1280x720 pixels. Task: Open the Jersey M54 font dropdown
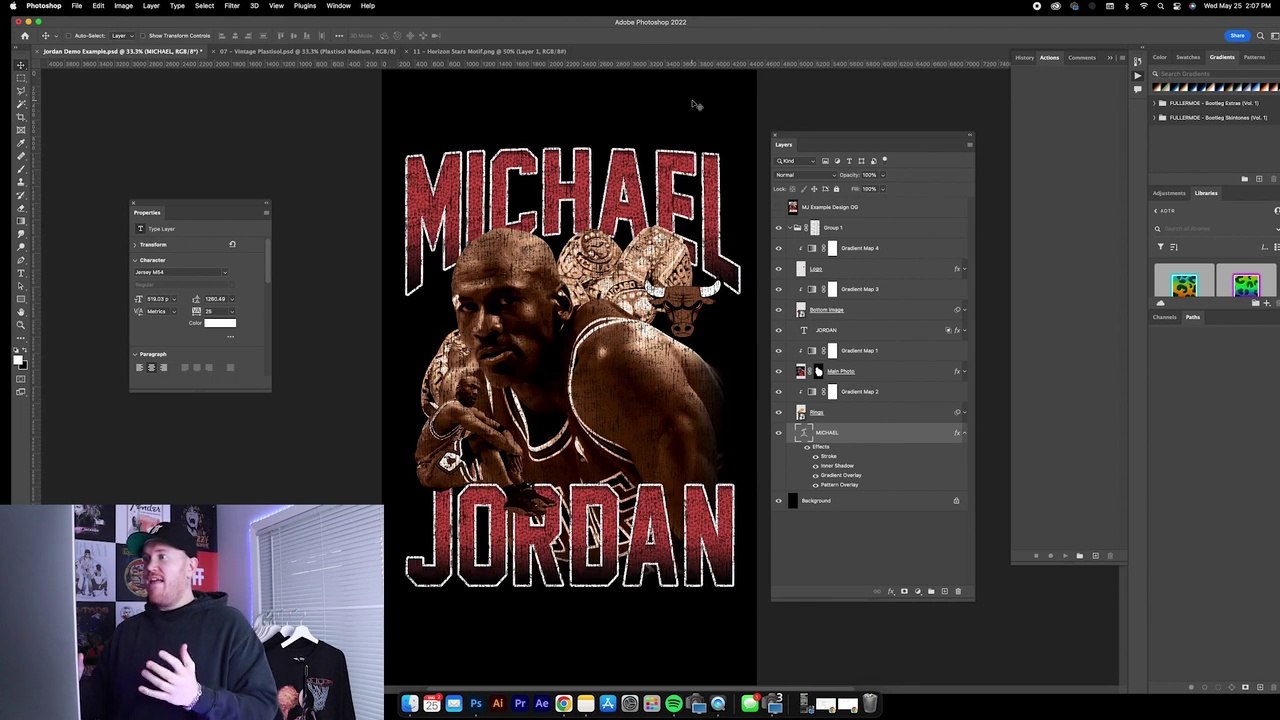[x=181, y=272]
